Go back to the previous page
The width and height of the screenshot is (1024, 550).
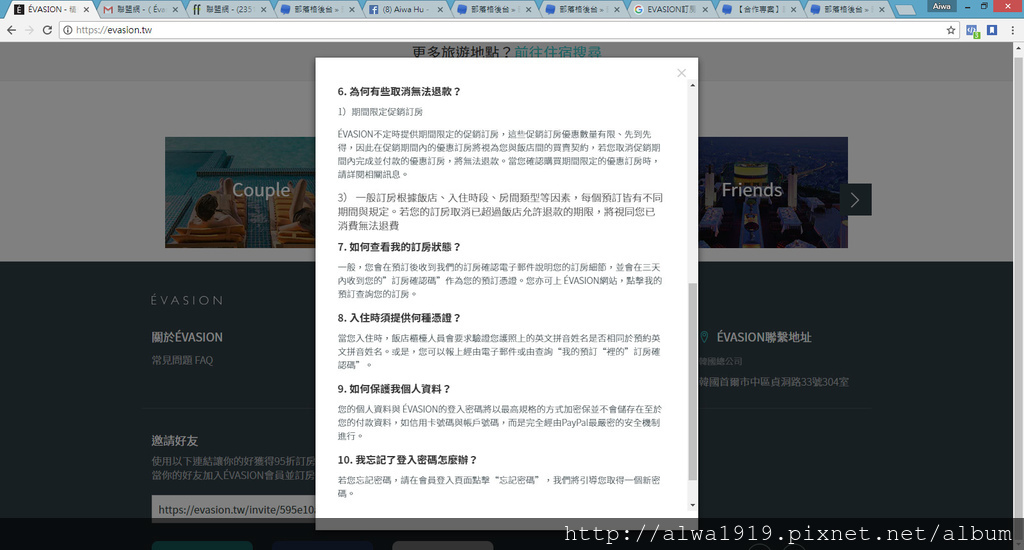(x=11, y=30)
